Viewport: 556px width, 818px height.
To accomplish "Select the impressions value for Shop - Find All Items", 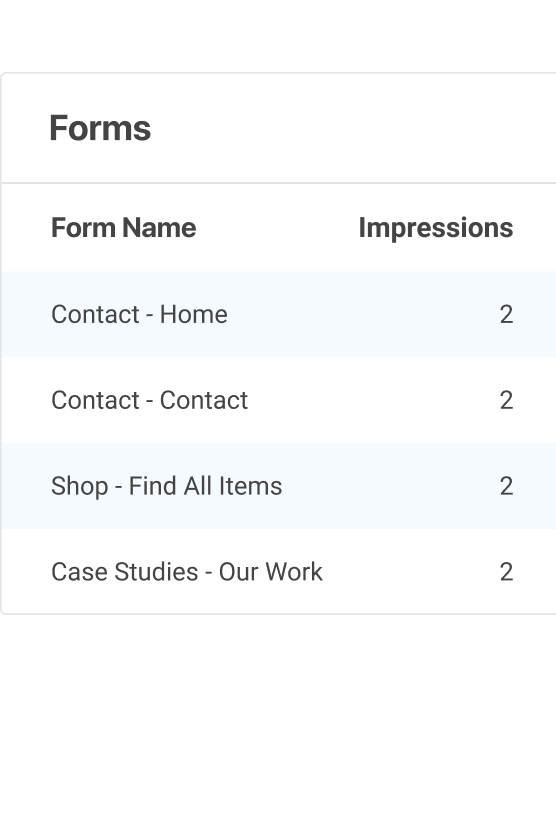I will 506,486.
